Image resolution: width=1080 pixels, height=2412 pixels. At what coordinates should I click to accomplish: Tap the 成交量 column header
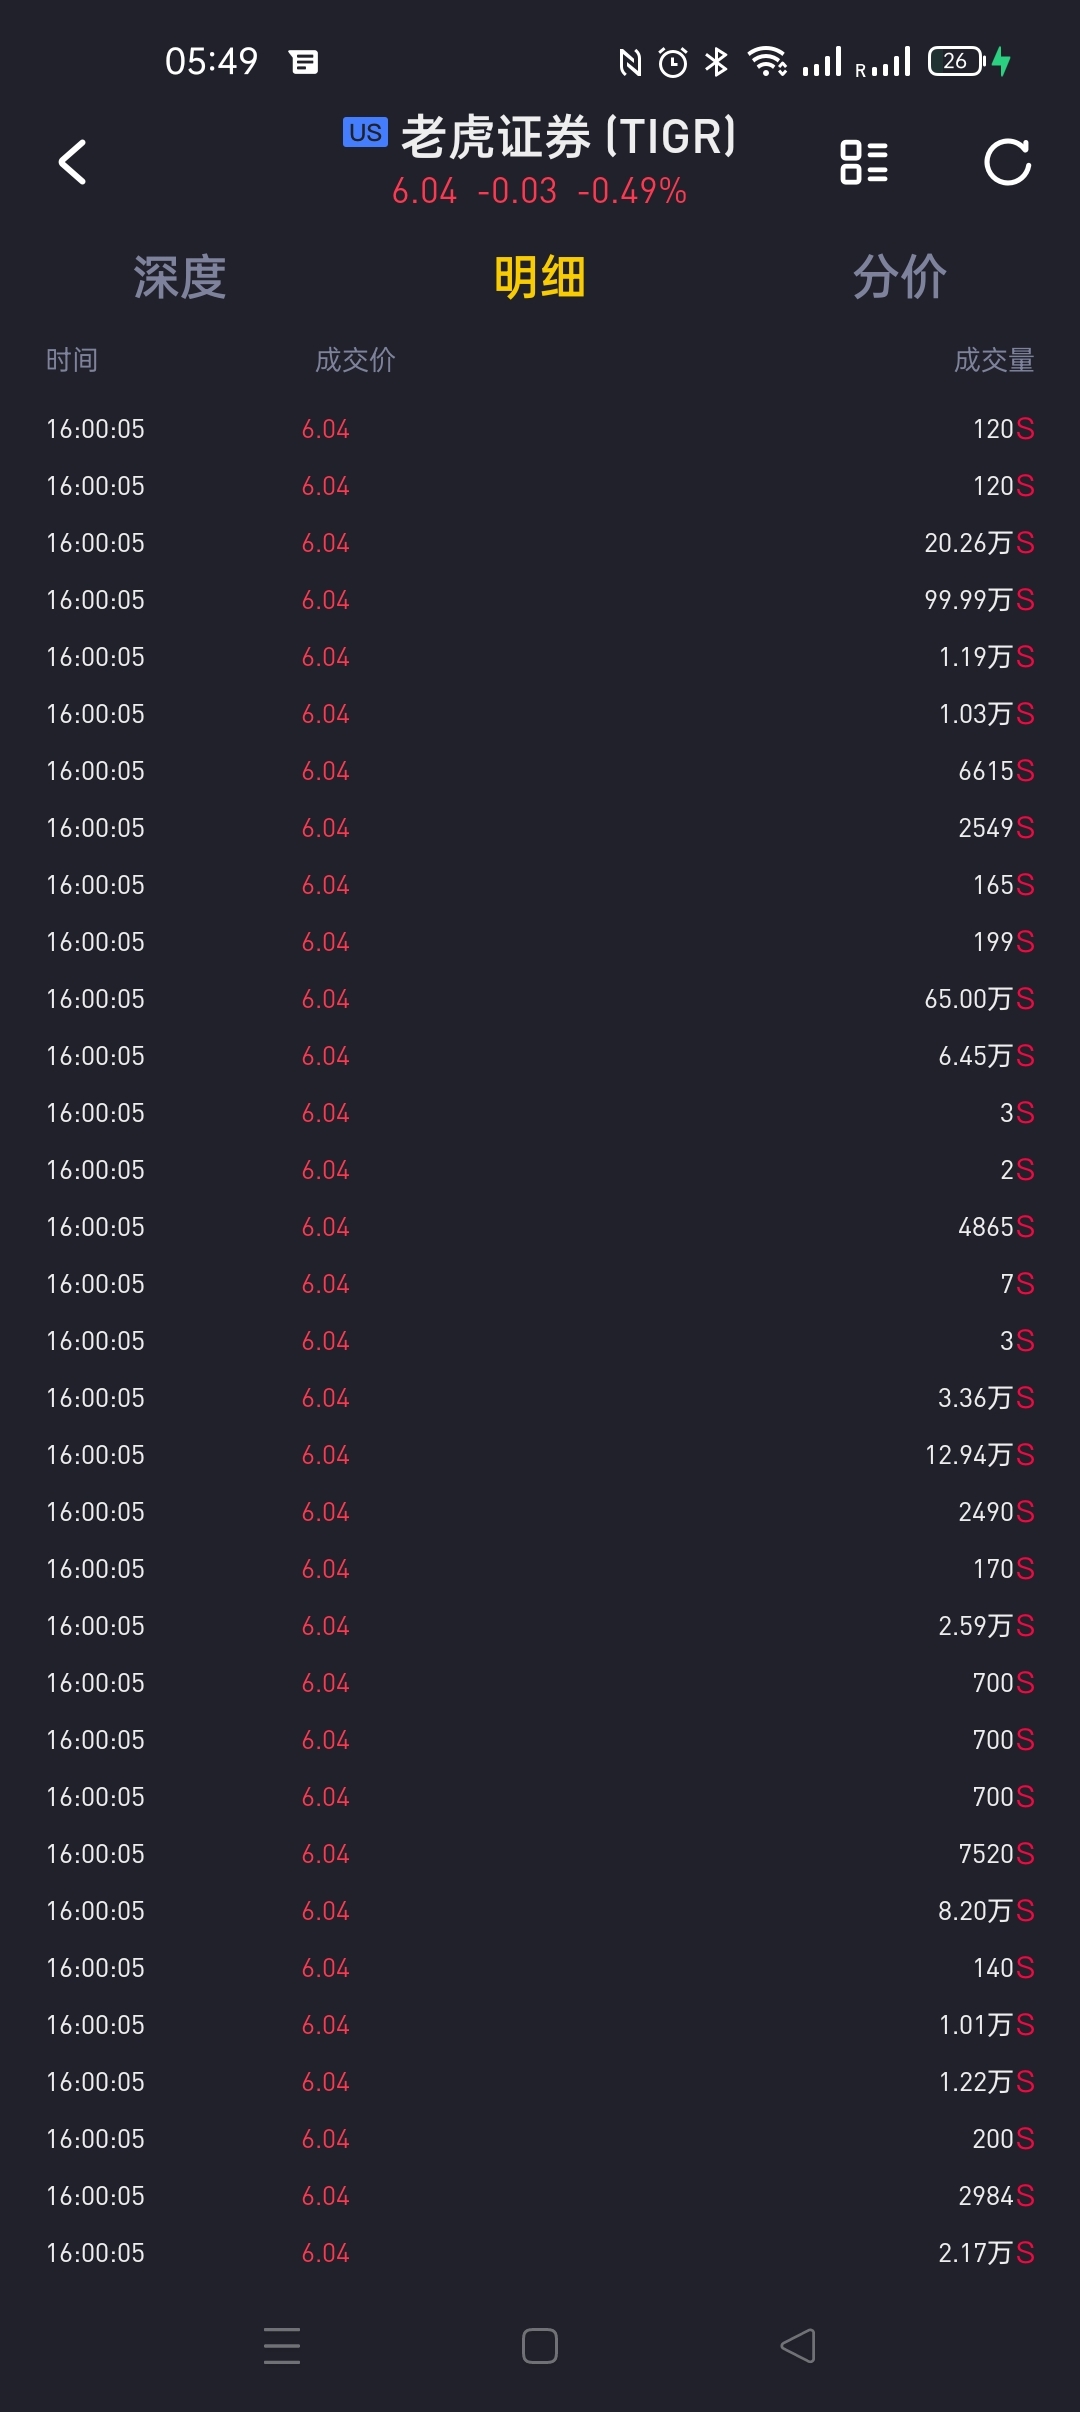click(994, 360)
